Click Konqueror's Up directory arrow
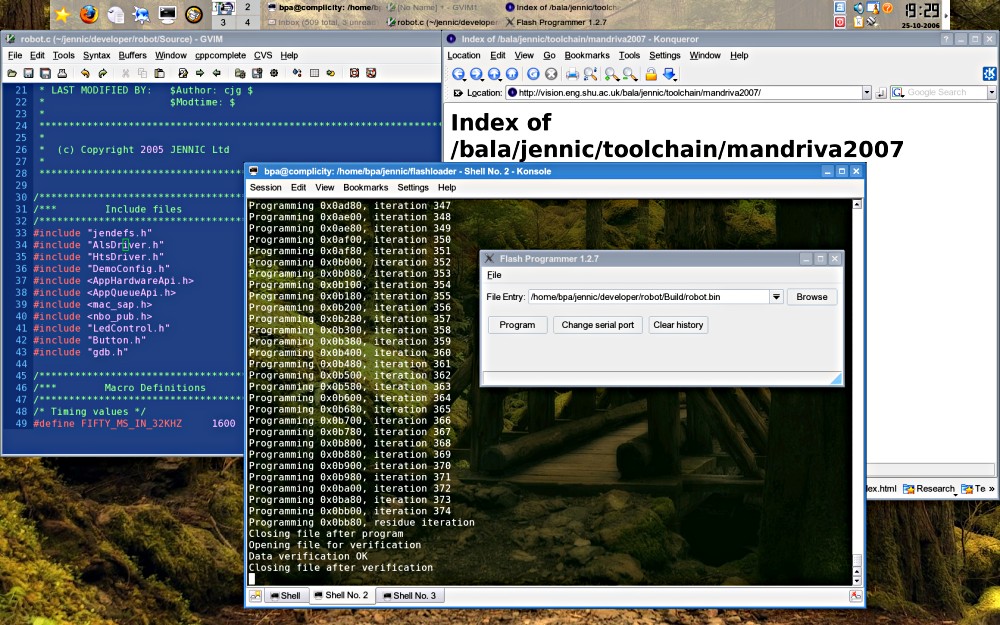The height and width of the screenshot is (625, 1000). 494,74
